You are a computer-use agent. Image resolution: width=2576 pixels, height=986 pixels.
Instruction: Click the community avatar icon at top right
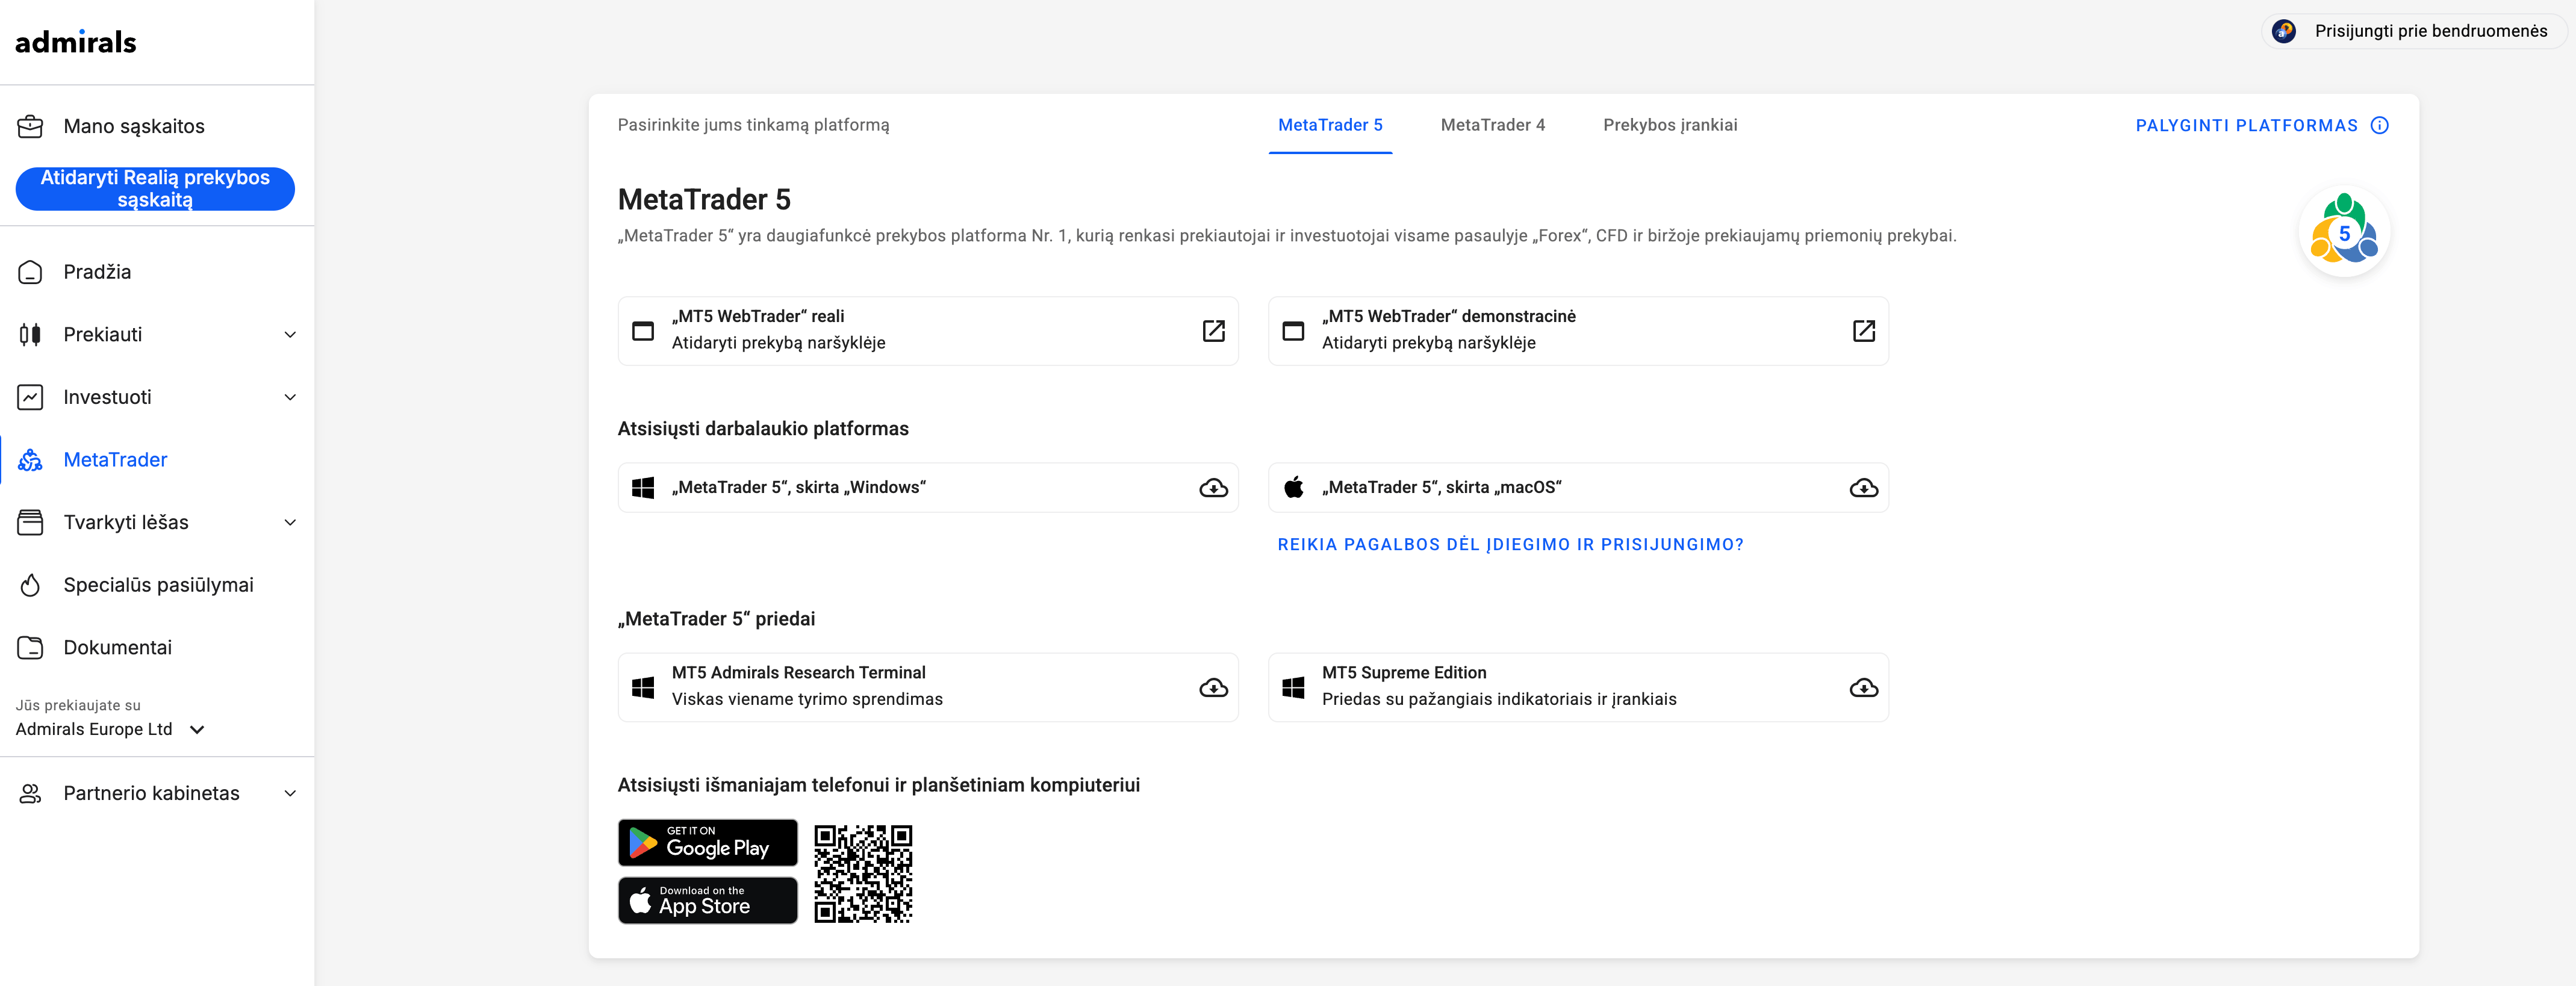(x=2284, y=31)
